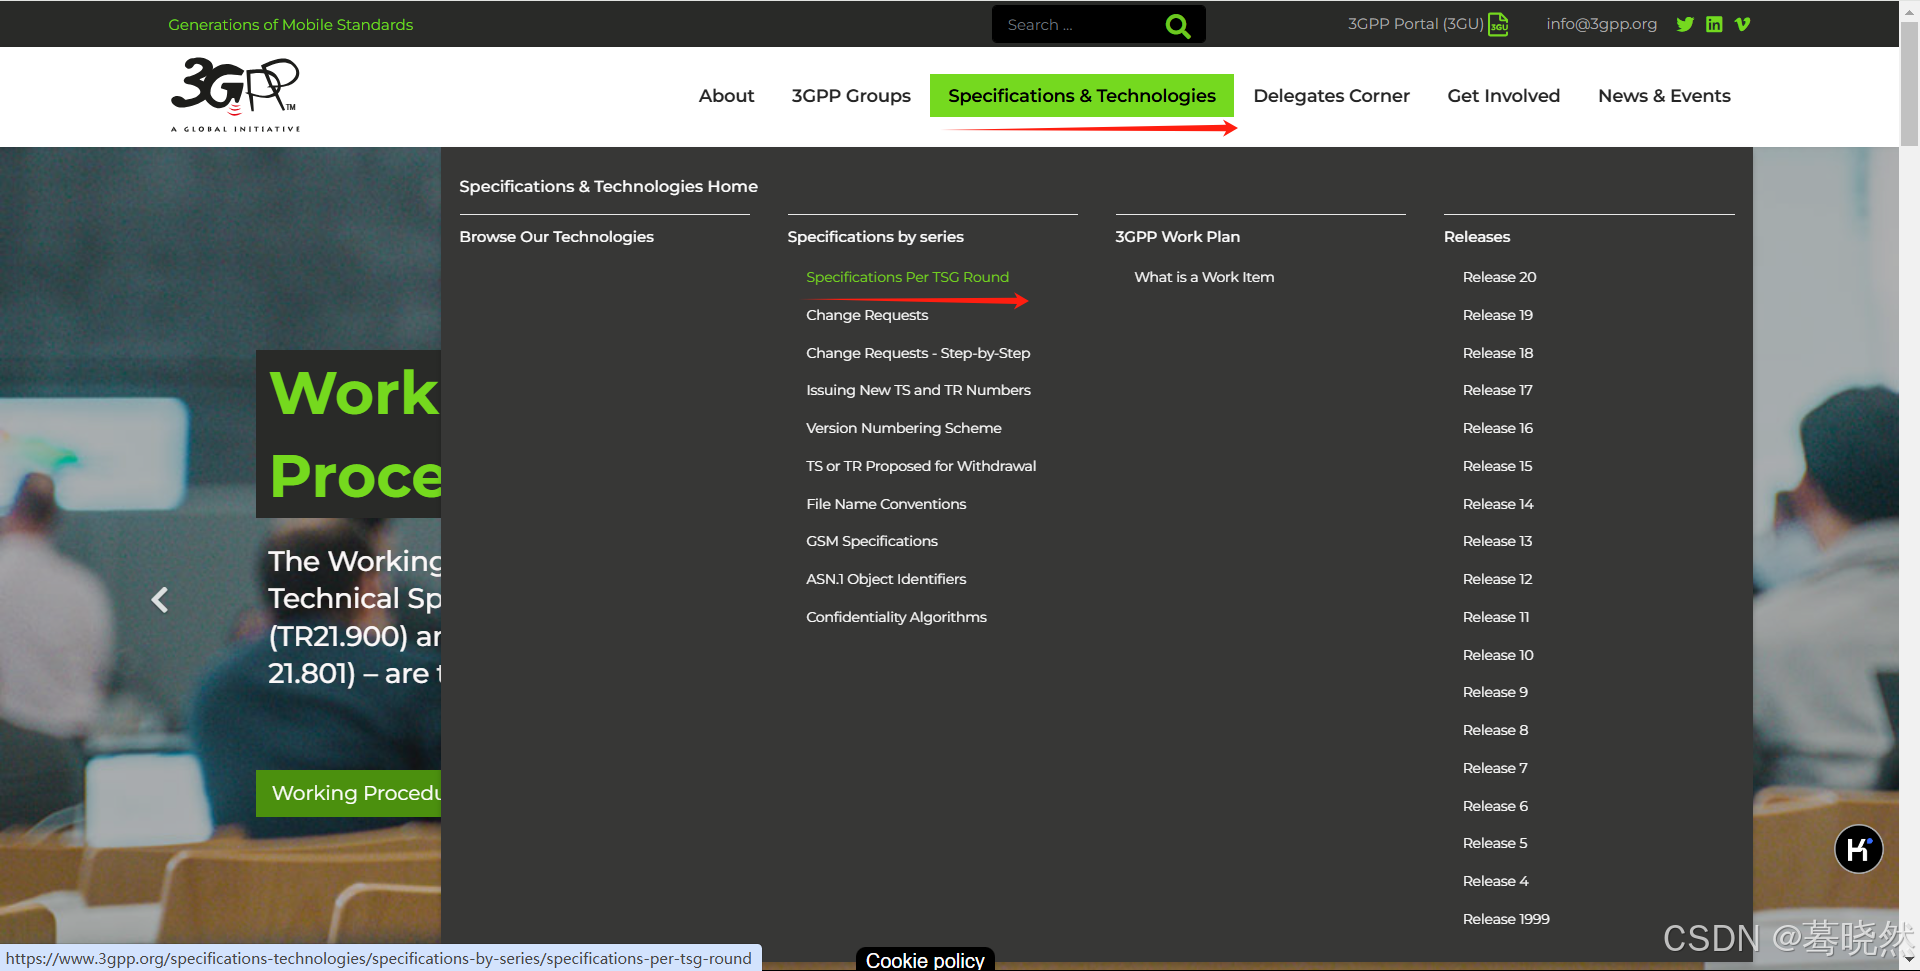Open File Name Conventions

pos(886,504)
